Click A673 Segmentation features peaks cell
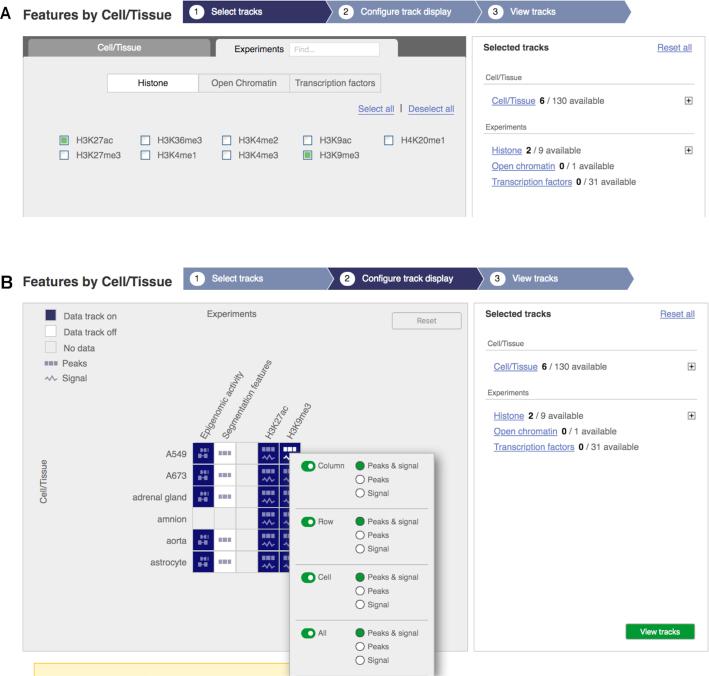Image resolution: width=709 pixels, height=676 pixels. [x=225, y=475]
